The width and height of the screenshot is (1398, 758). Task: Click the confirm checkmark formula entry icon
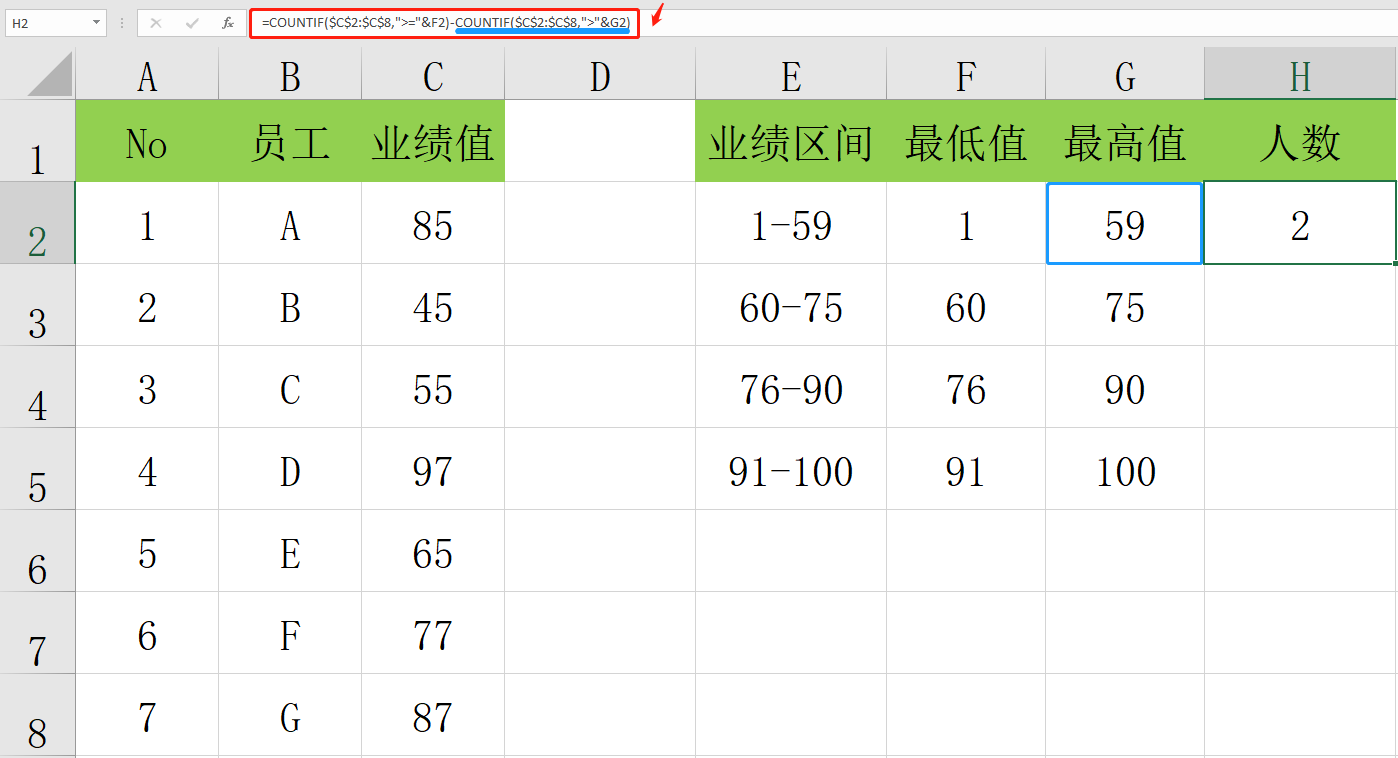pos(192,22)
